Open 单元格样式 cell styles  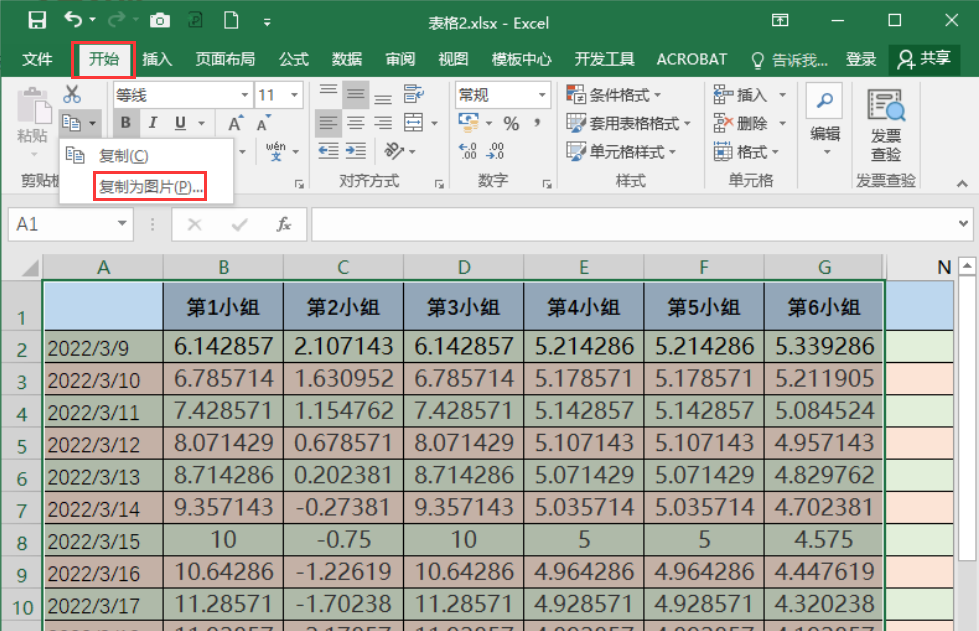coord(621,151)
